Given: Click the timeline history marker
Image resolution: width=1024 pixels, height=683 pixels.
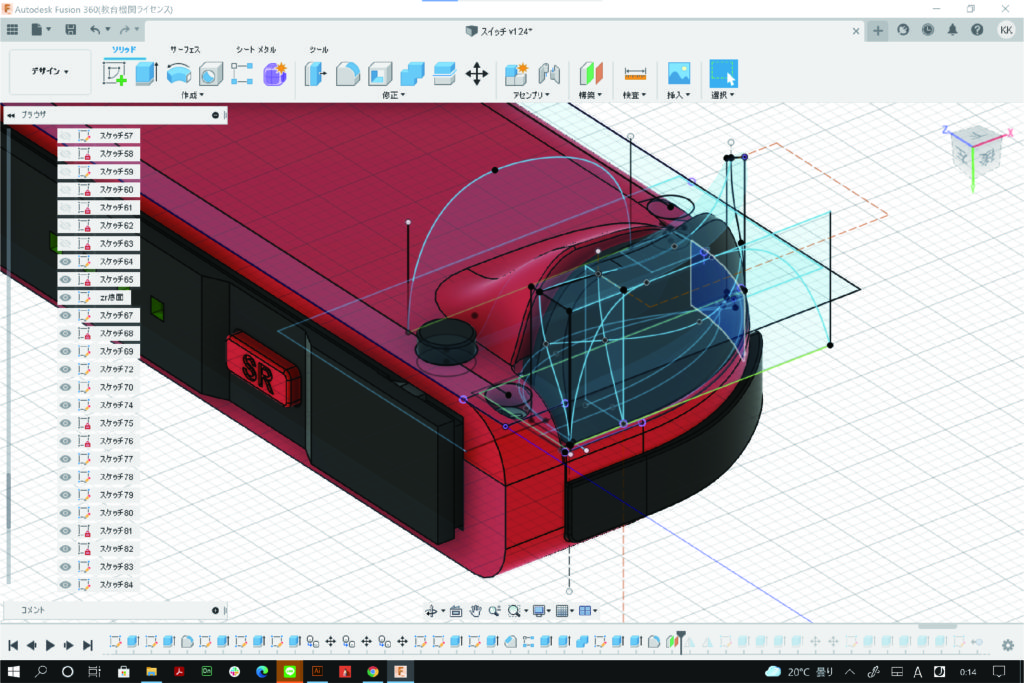Looking at the screenshot, I should tap(681, 636).
